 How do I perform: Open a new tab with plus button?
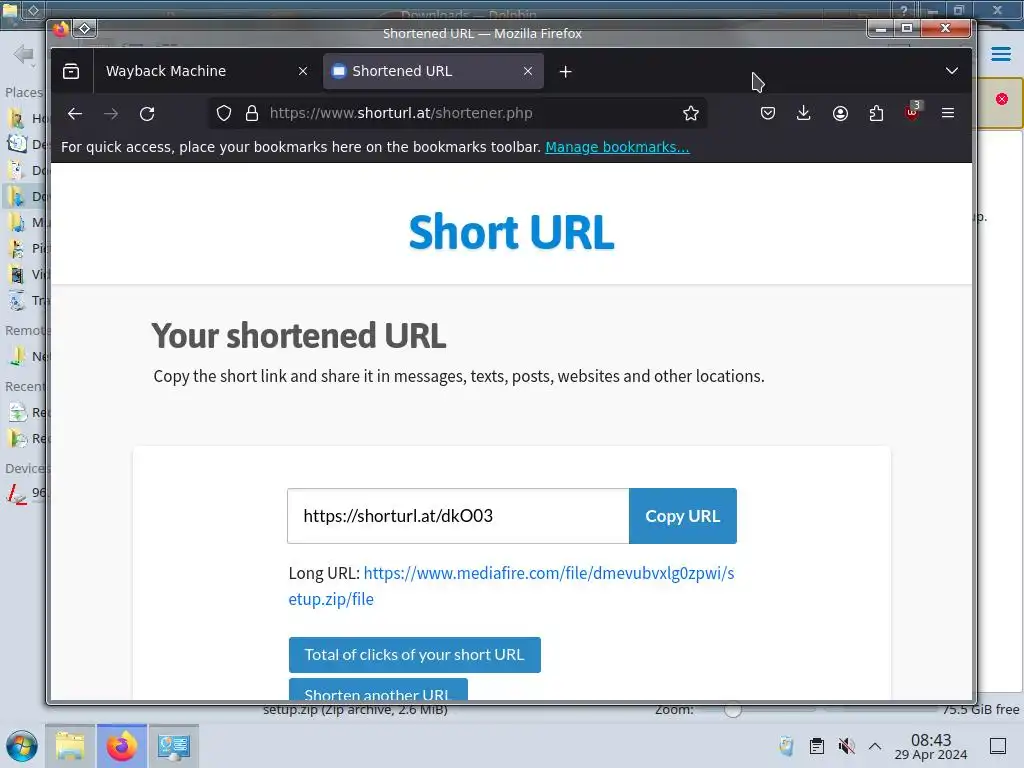[566, 71]
